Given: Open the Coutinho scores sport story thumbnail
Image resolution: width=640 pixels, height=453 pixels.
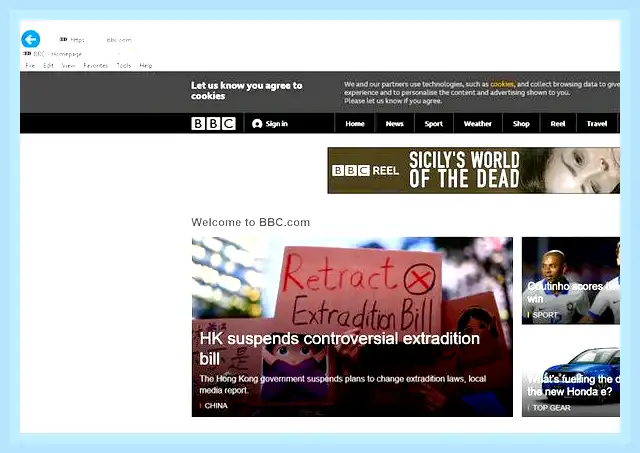Looking at the screenshot, I should coord(571,281).
